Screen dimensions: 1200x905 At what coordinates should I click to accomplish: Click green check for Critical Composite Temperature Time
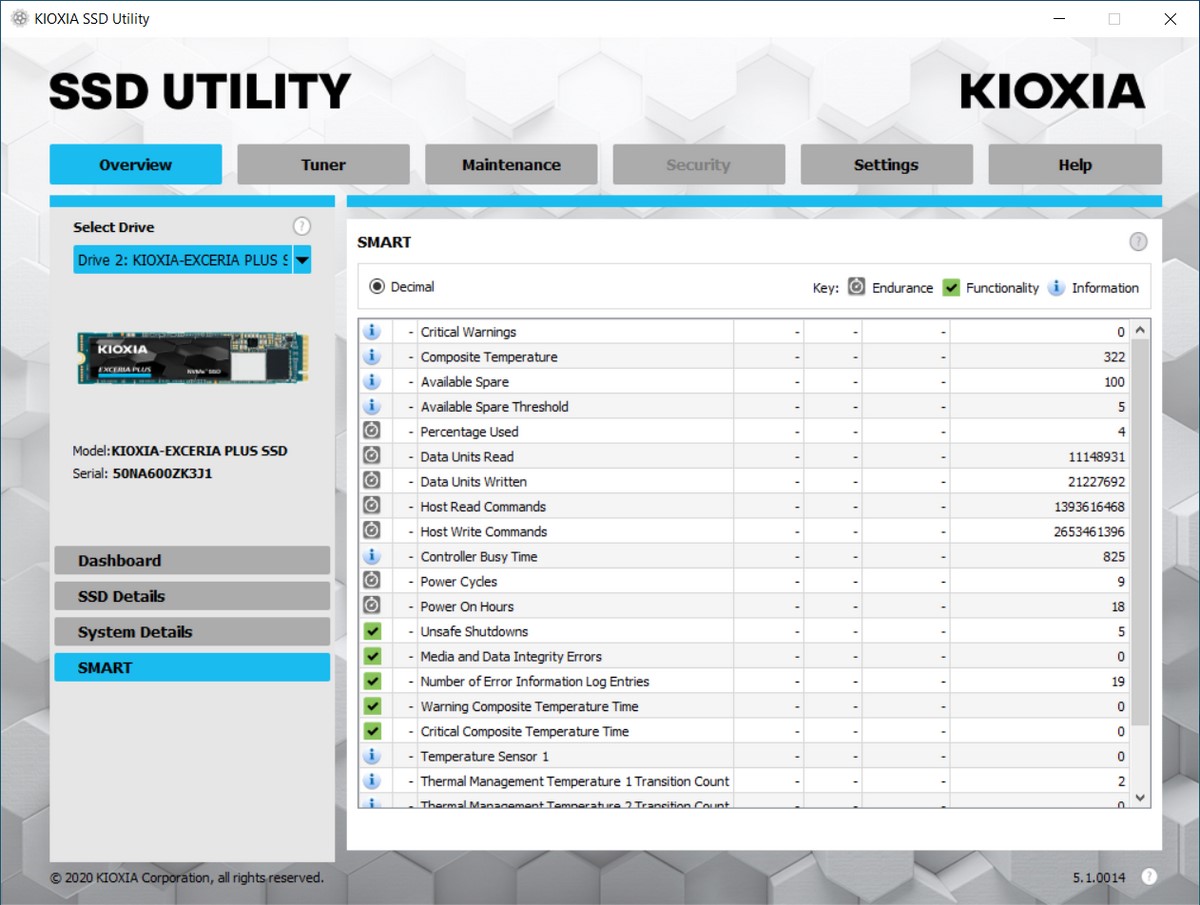point(372,731)
